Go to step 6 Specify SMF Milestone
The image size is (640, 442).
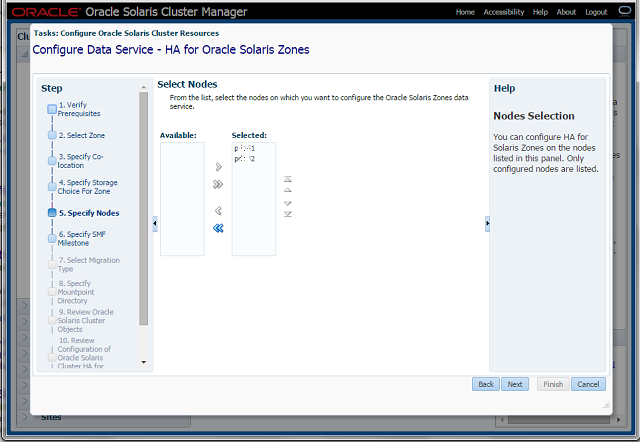point(82,238)
